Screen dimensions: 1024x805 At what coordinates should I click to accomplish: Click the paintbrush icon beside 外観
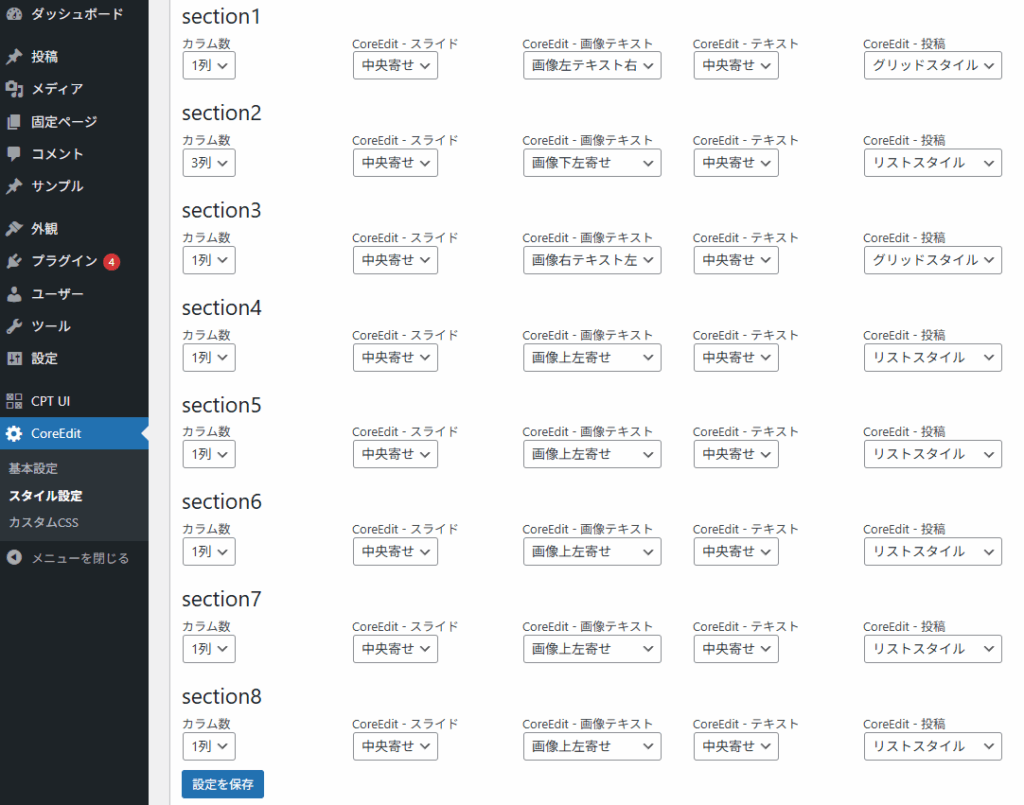click(14, 229)
